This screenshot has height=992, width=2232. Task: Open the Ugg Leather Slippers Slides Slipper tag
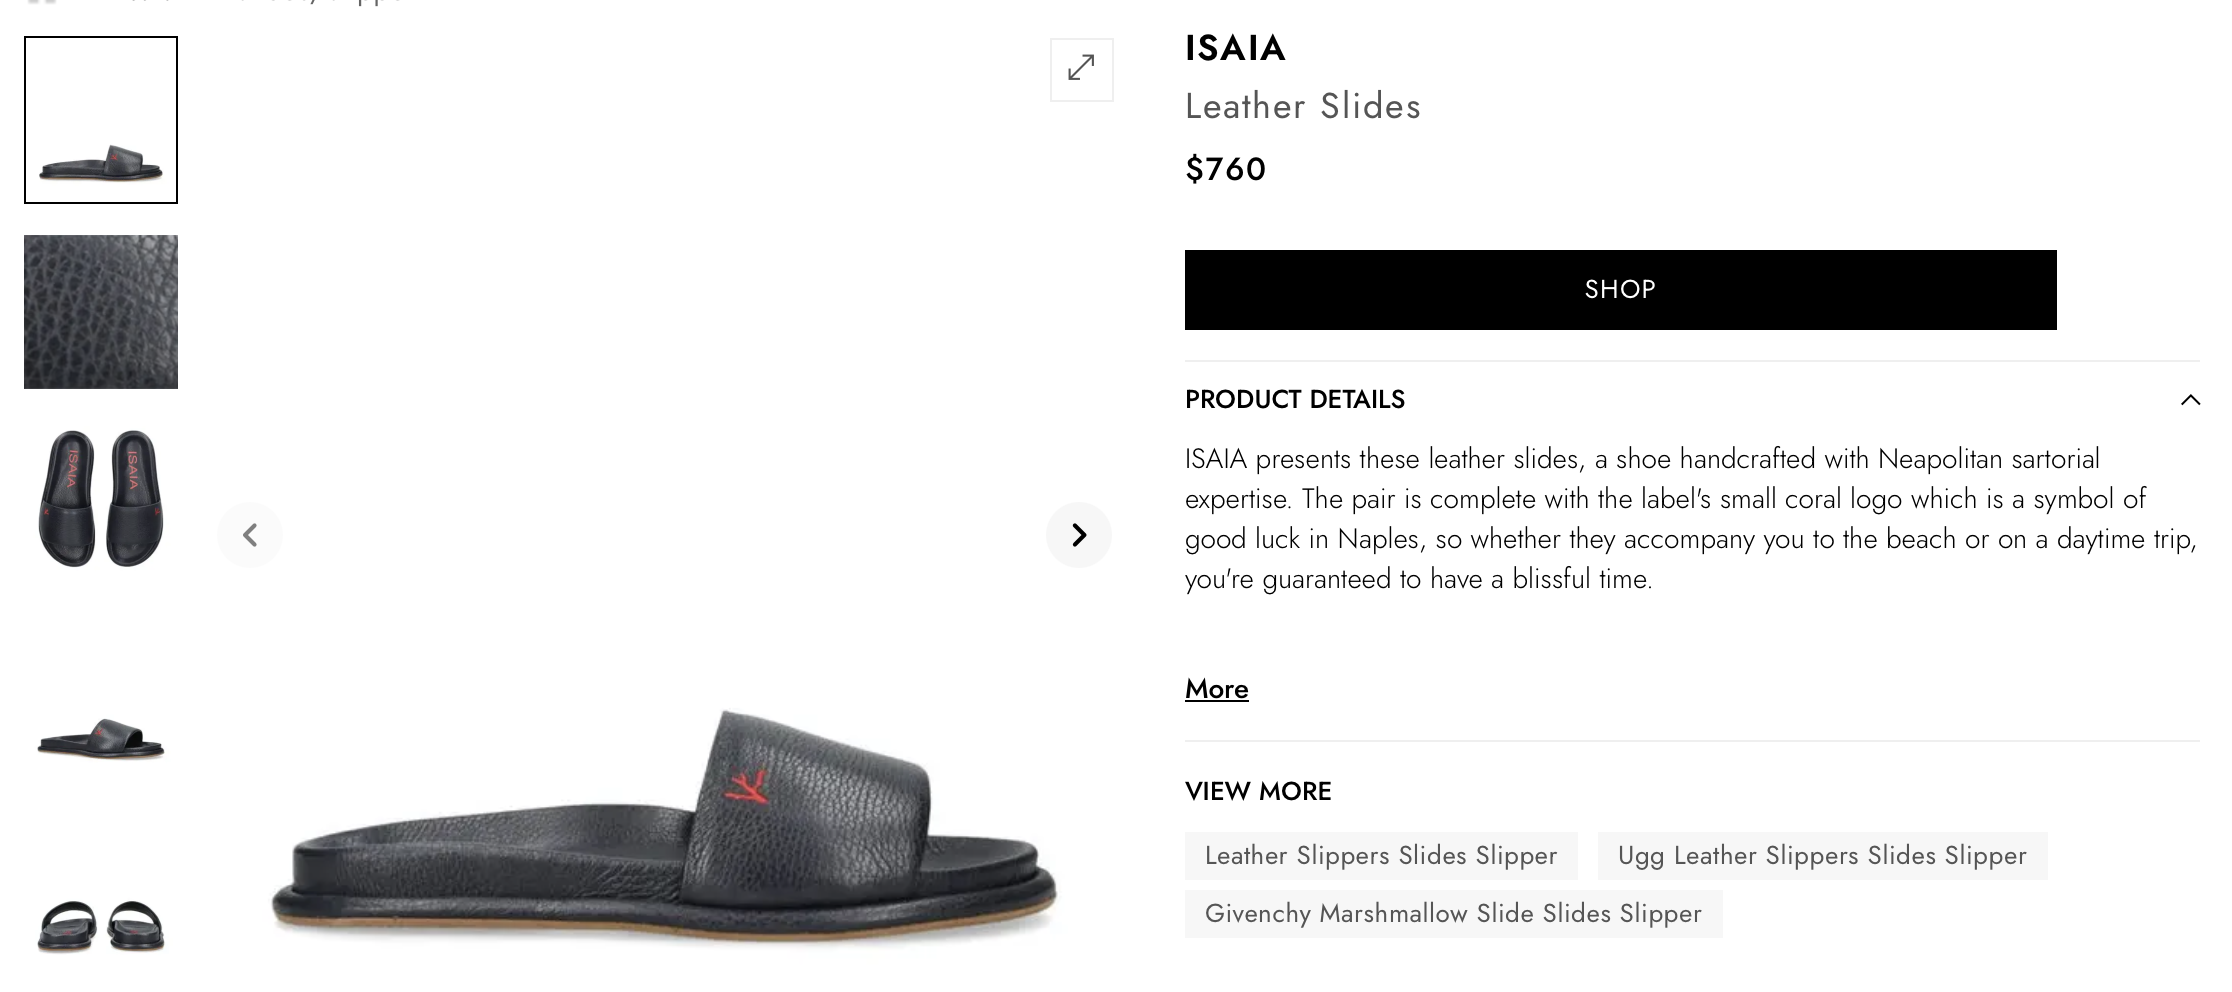1821,856
